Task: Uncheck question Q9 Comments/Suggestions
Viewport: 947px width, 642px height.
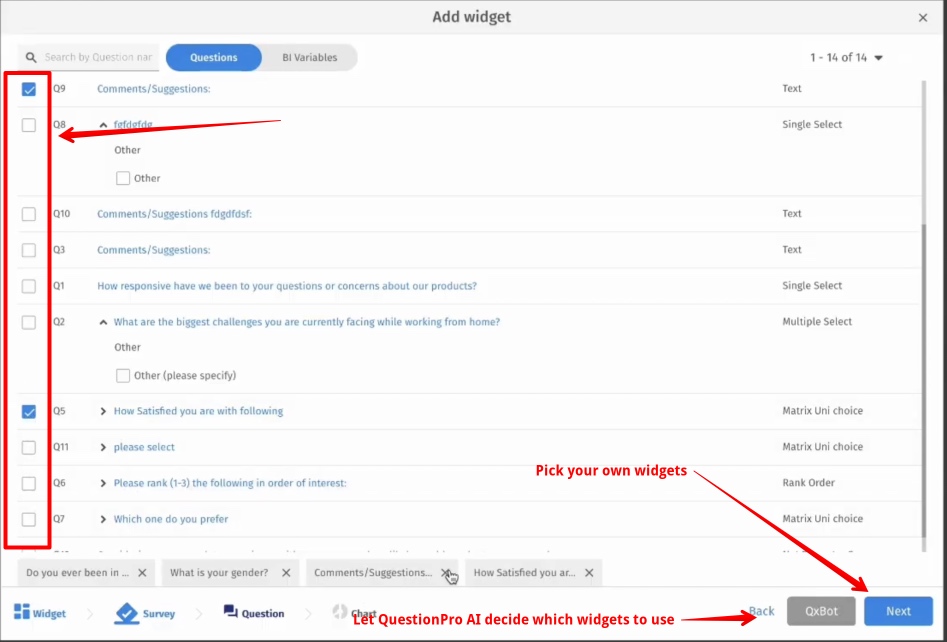Action: (x=28, y=88)
